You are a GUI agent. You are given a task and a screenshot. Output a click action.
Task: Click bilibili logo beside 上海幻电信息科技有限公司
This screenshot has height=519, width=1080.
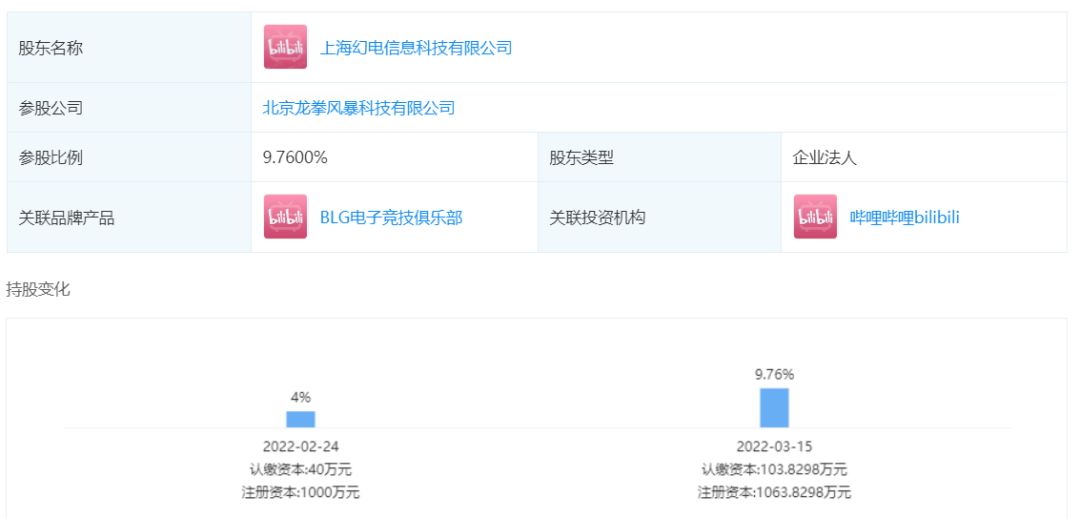(x=285, y=47)
